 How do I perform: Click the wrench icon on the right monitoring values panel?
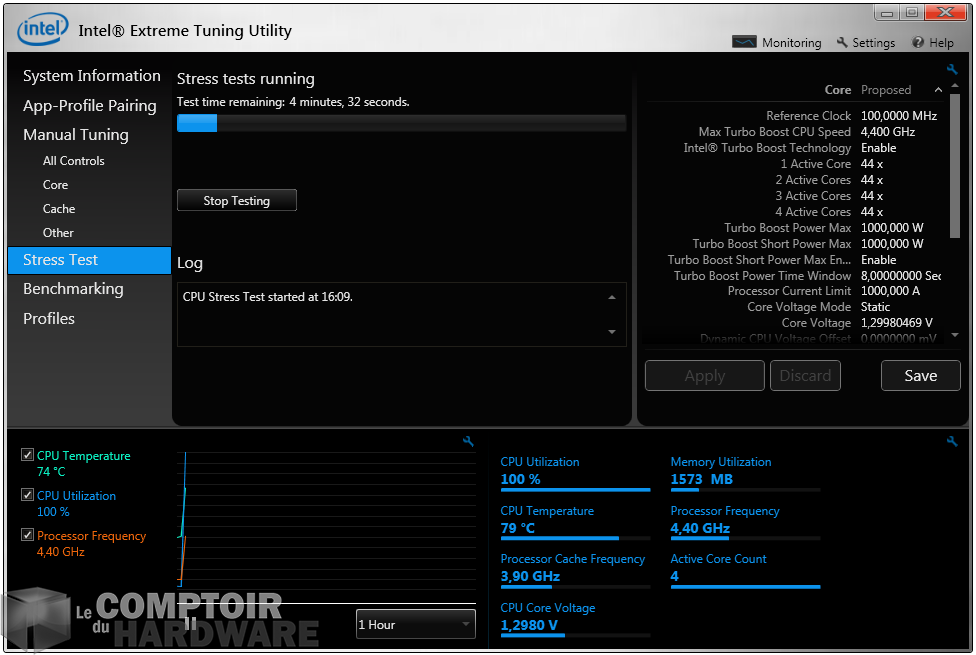coord(952,441)
